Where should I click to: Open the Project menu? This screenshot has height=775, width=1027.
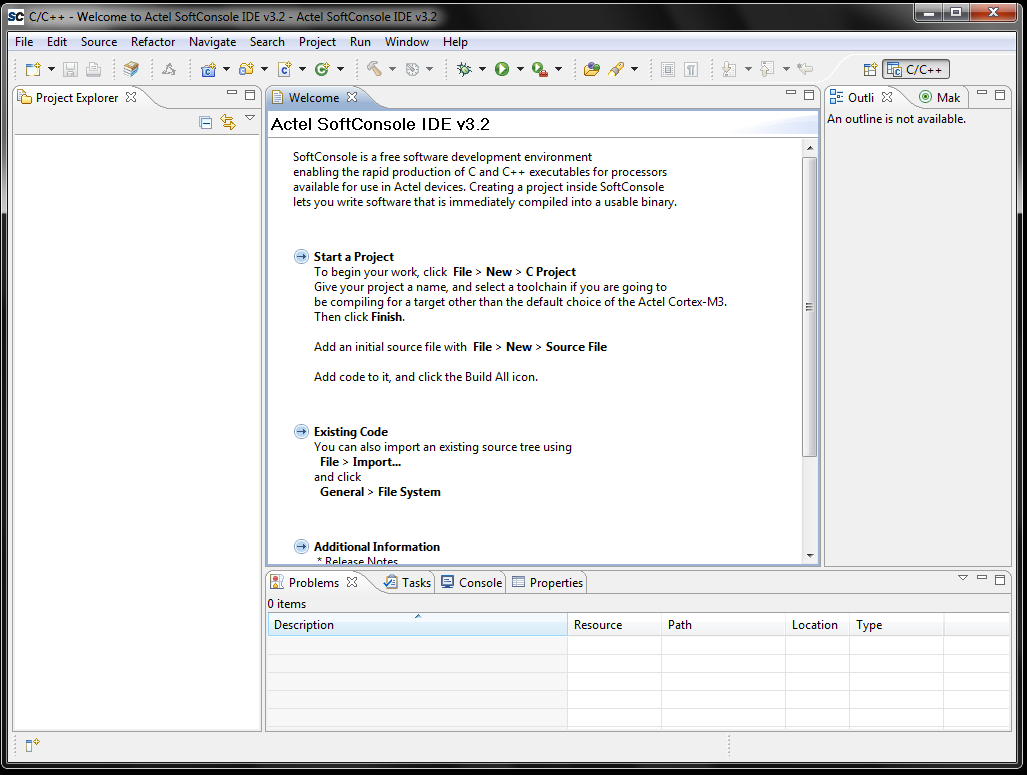(x=317, y=42)
